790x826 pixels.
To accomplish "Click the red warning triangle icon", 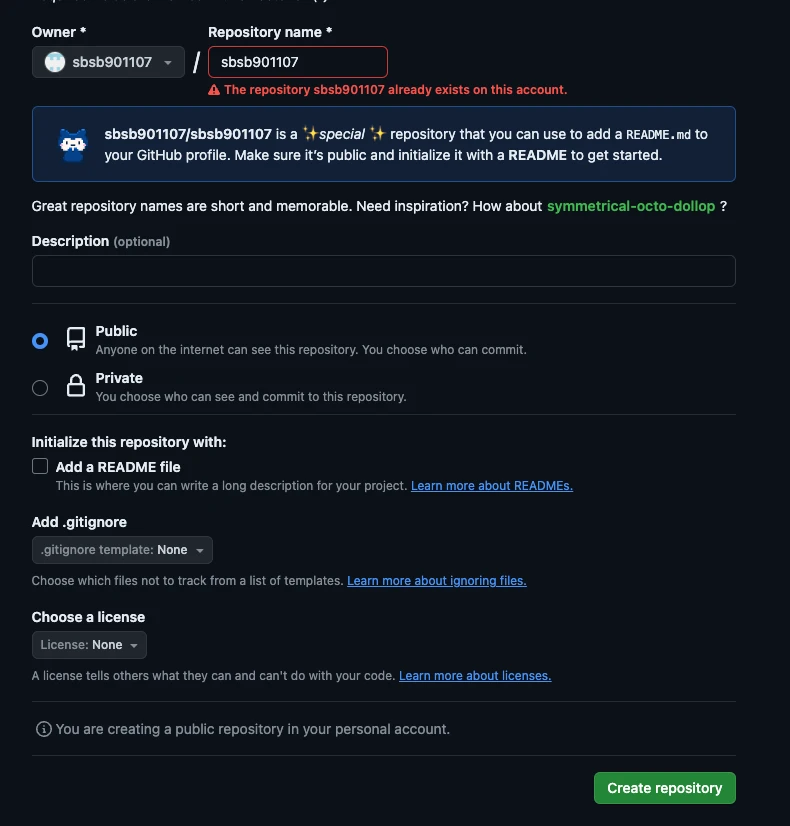I will [214, 90].
